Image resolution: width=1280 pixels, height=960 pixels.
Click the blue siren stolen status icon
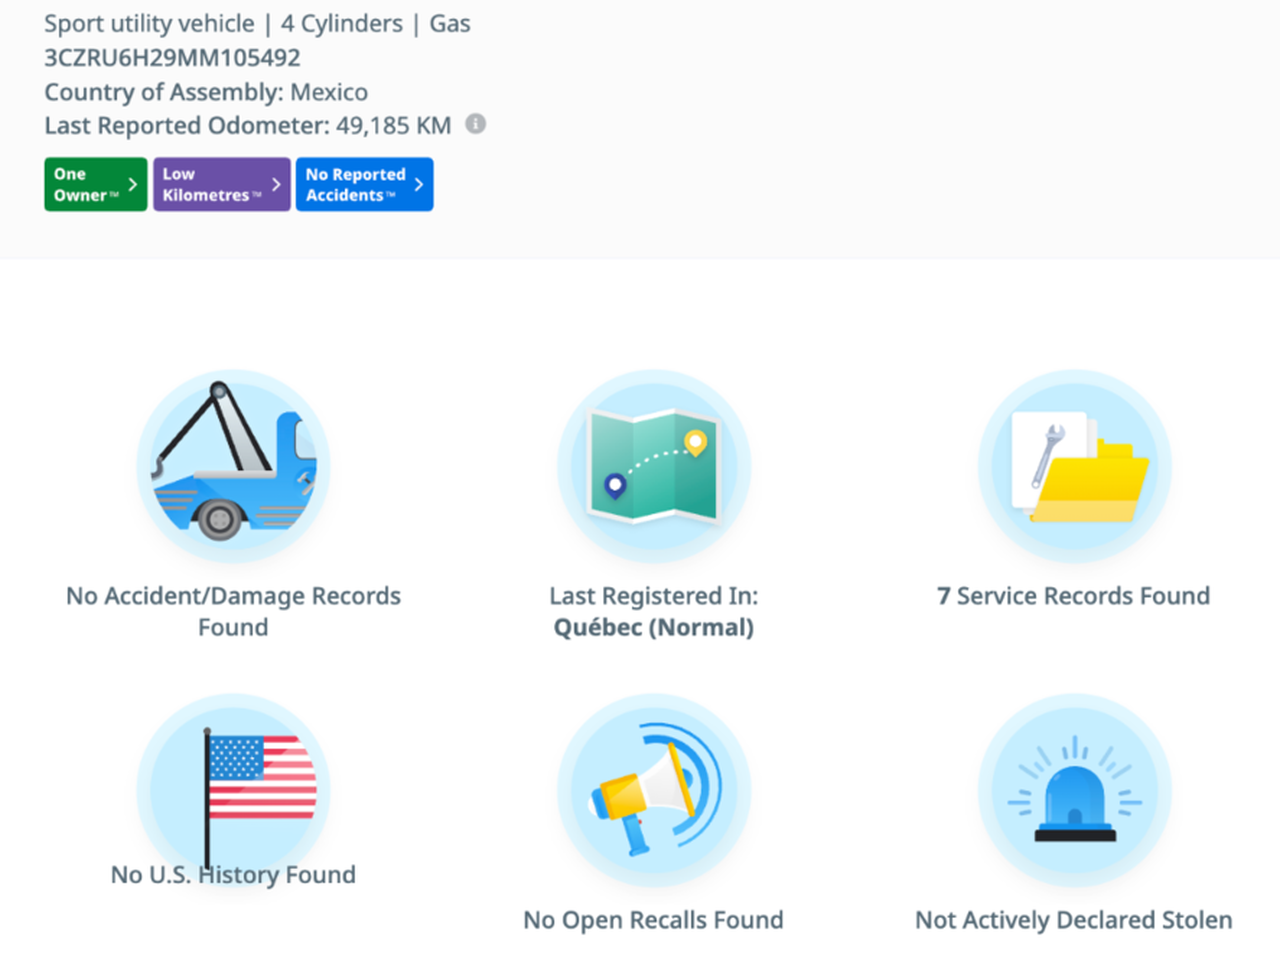pyautogui.click(x=1074, y=790)
